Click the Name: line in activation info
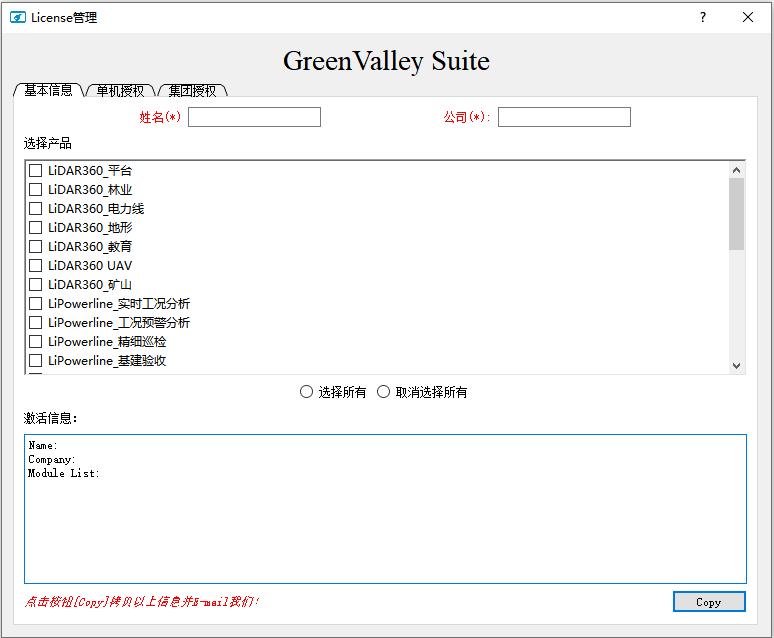The width and height of the screenshot is (774, 638). (43, 445)
